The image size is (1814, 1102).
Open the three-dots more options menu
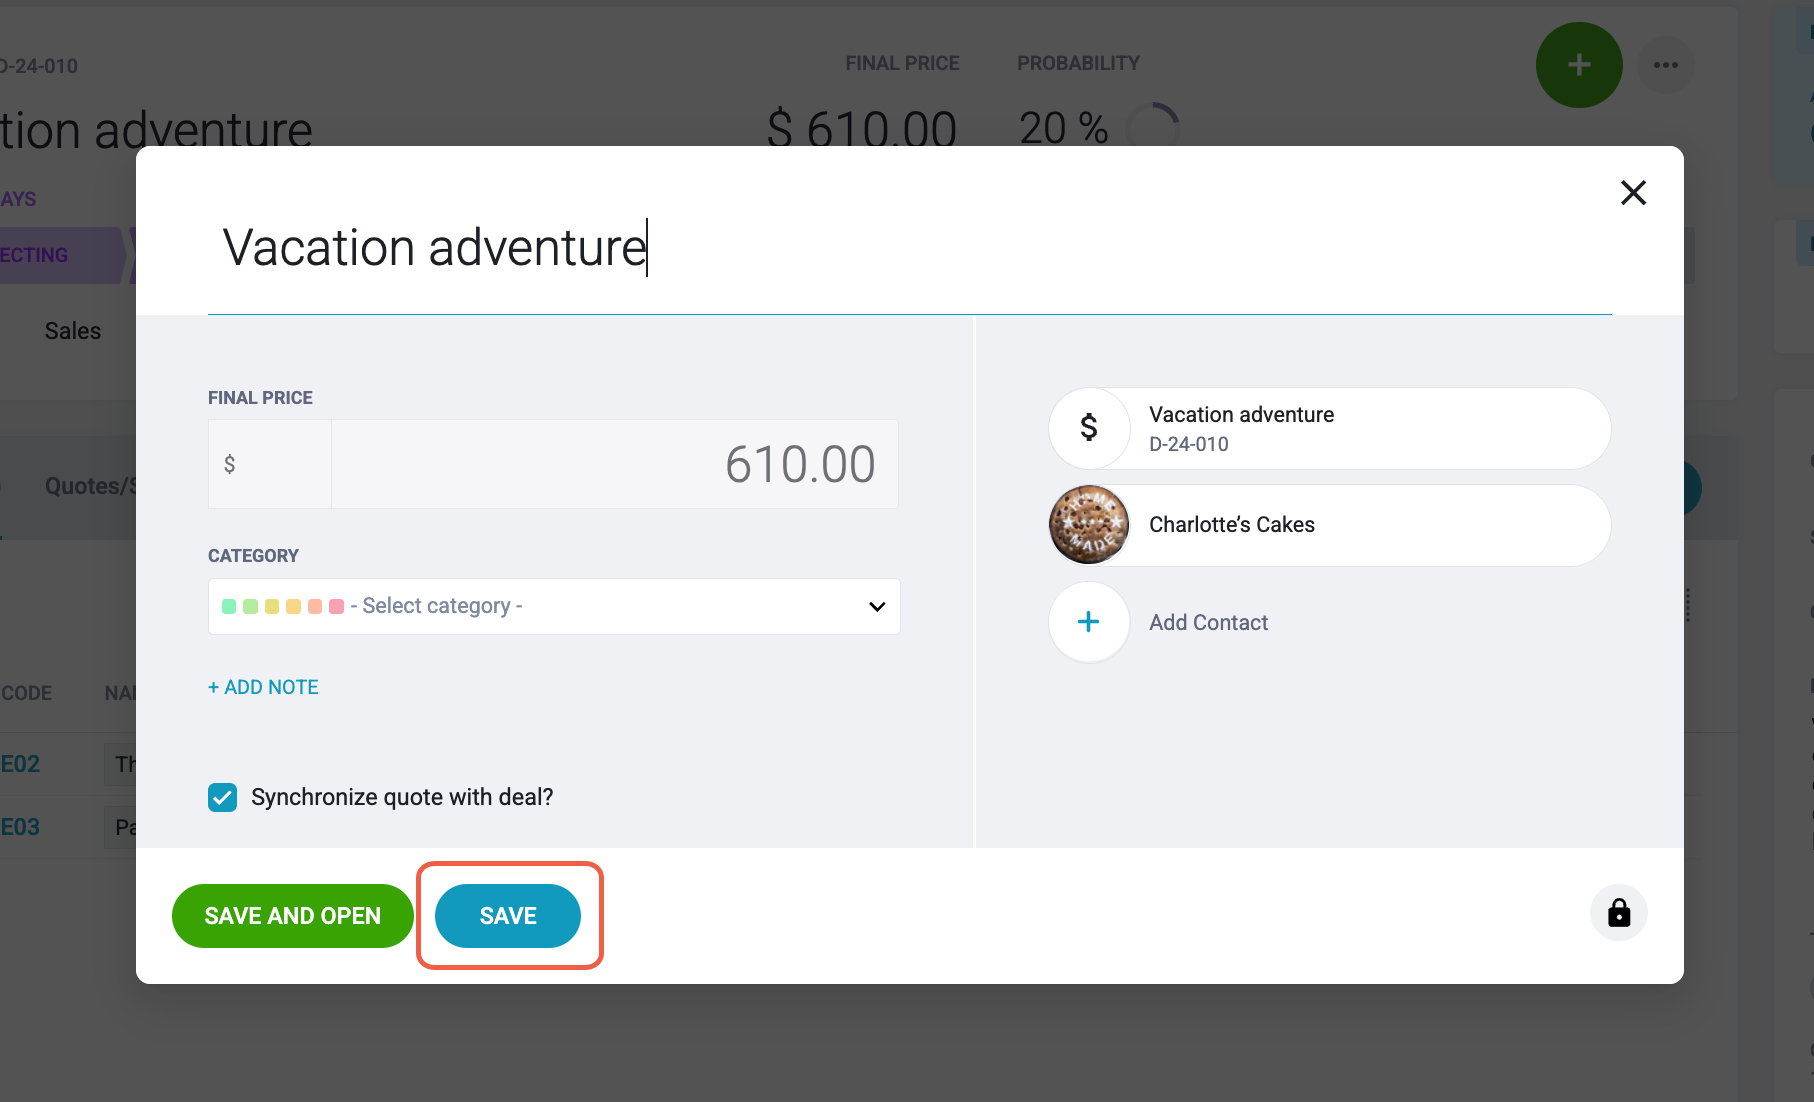pyautogui.click(x=1666, y=65)
